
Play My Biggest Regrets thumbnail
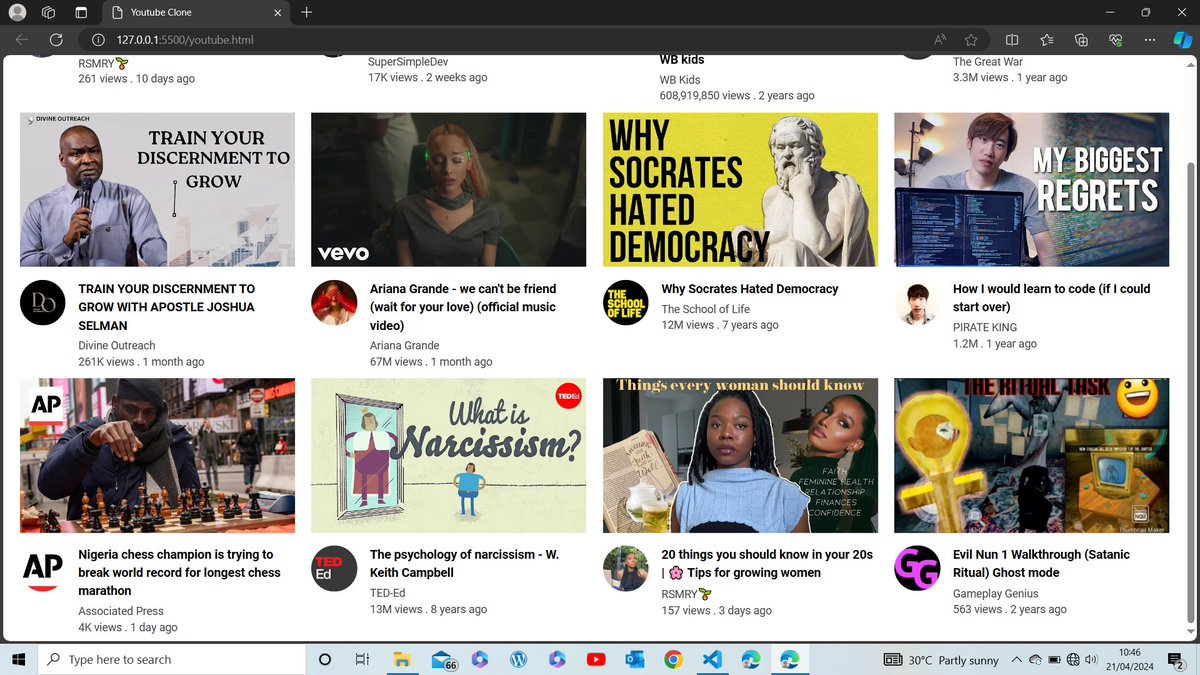(x=1031, y=189)
